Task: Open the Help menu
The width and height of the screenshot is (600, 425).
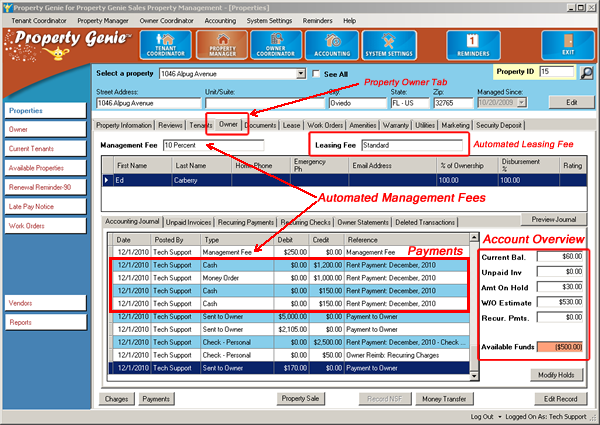Action: point(349,21)
